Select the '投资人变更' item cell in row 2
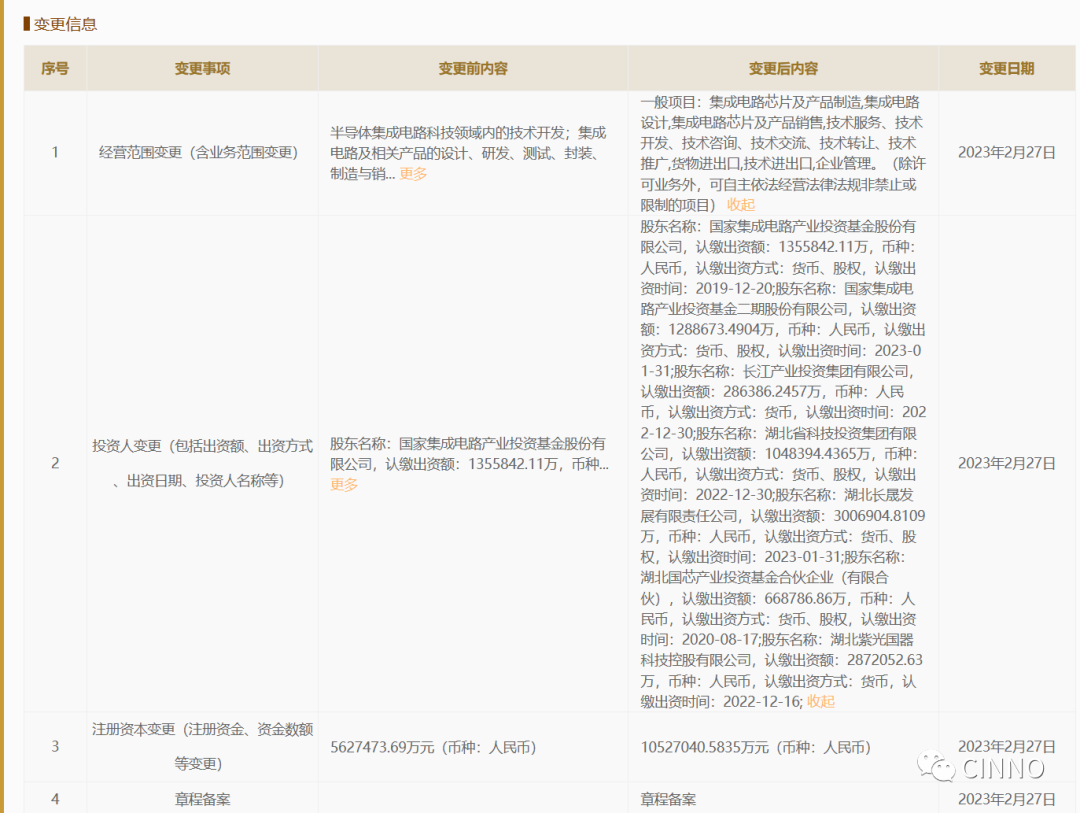 pos(202,463)
